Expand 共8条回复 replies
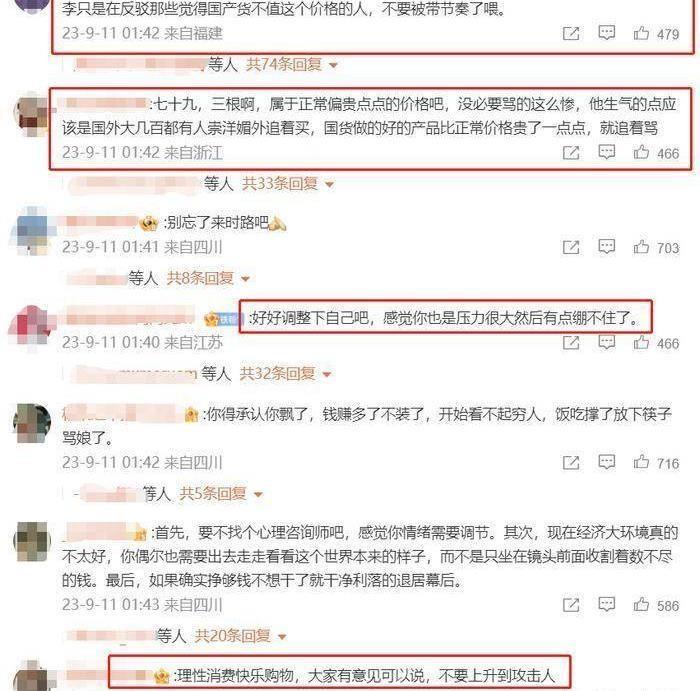This screenshot has width=700, height=691. pos(208,278)
